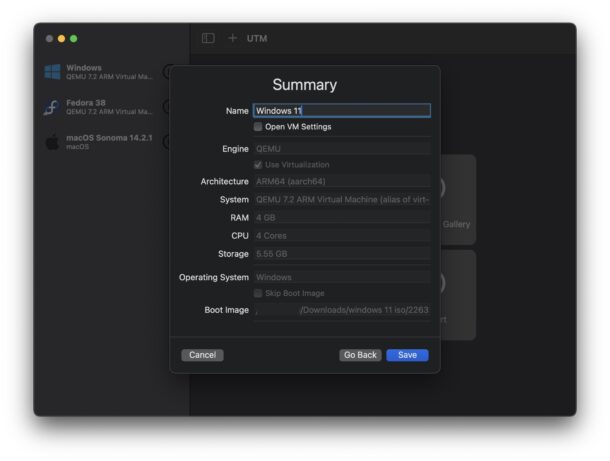Click the Architecture field showing ARM64
The width and height of the screenshot is (610, 461).
click(x=342, y=181)
